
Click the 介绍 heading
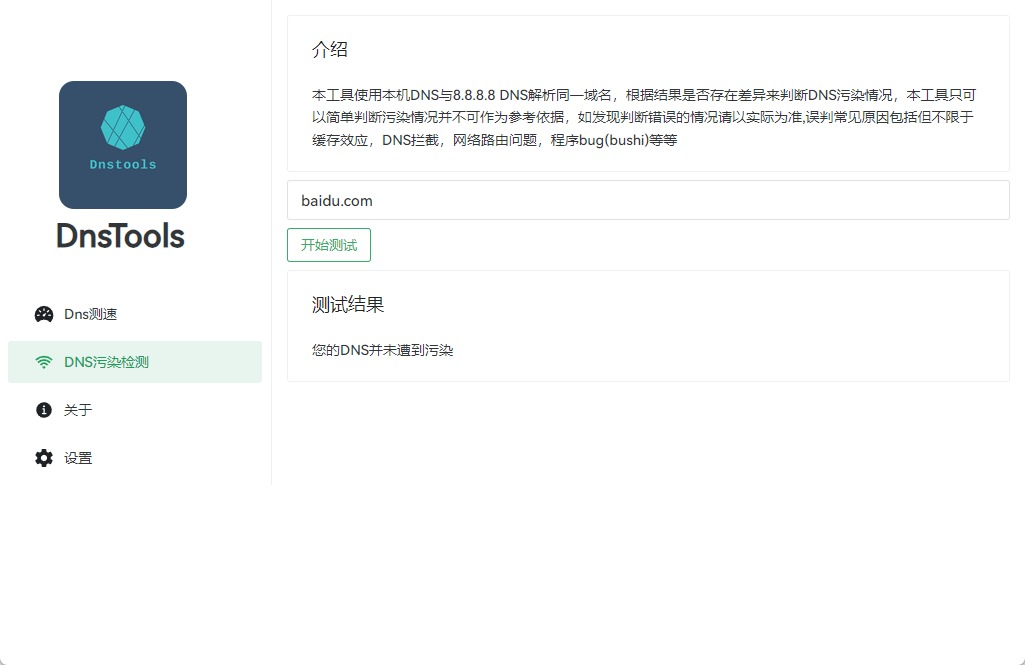(330, 50)
